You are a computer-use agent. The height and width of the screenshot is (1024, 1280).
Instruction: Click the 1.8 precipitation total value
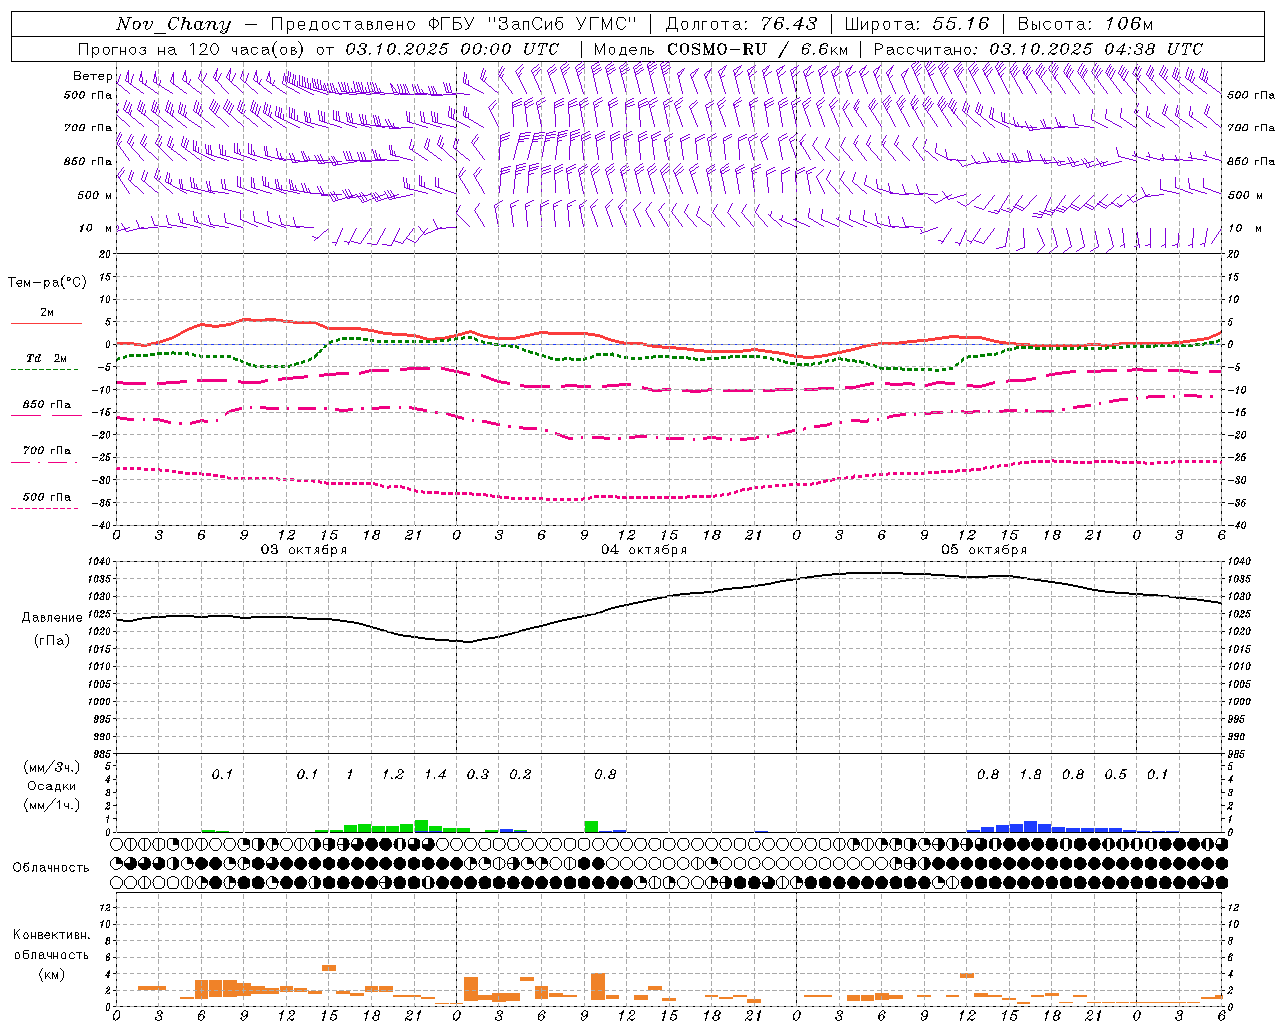click(x=1030, y=774)
